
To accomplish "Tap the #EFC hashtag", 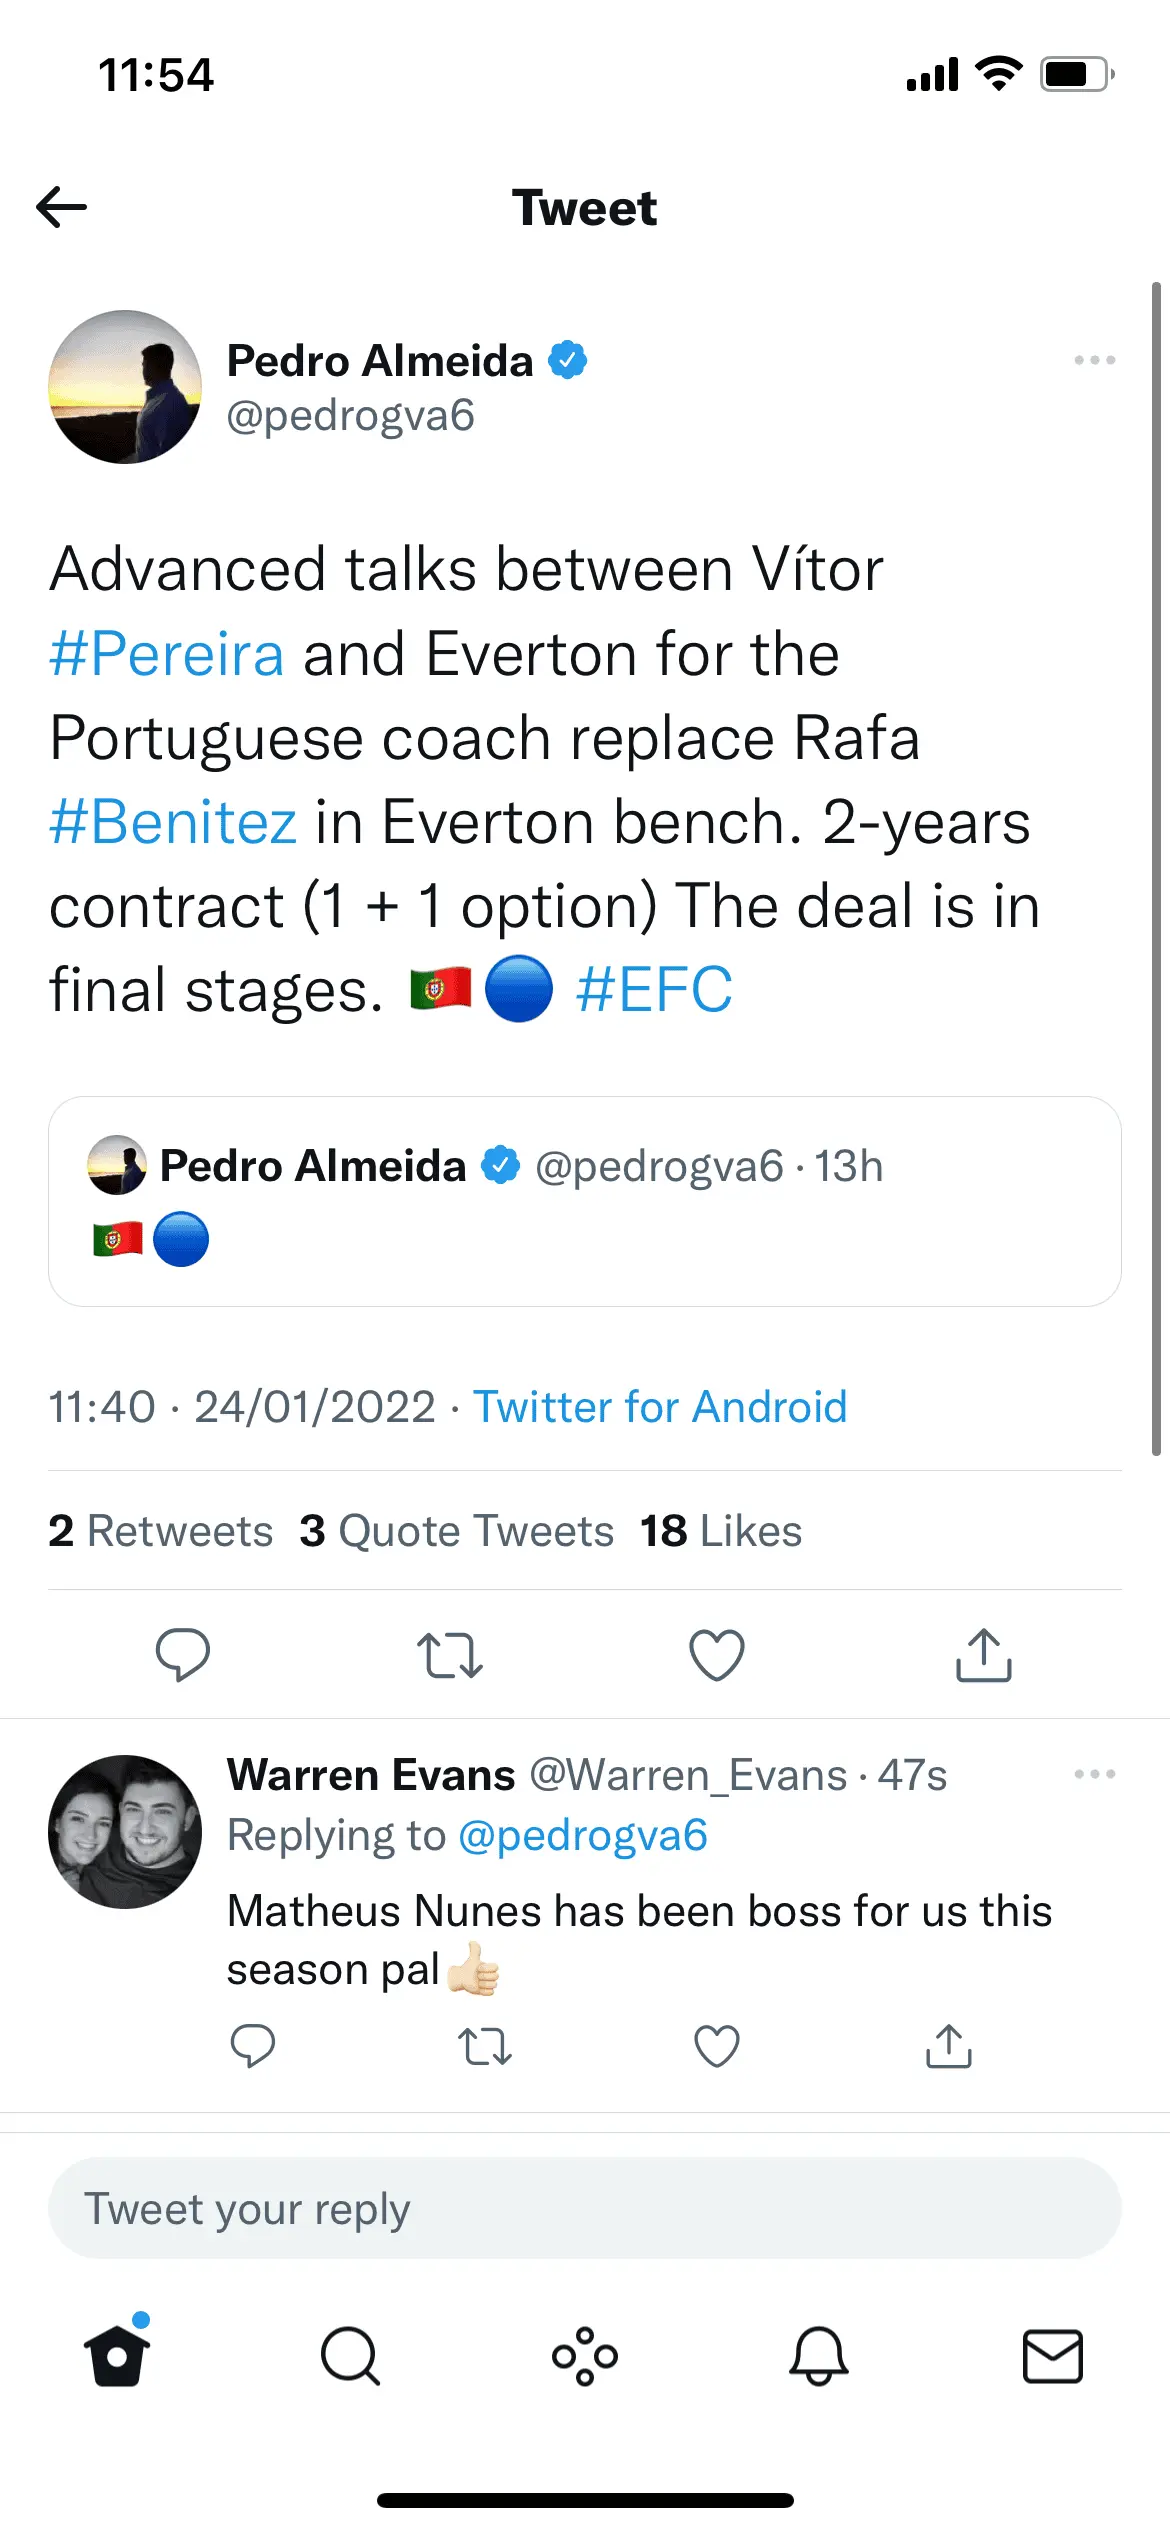I will [654, 990].
